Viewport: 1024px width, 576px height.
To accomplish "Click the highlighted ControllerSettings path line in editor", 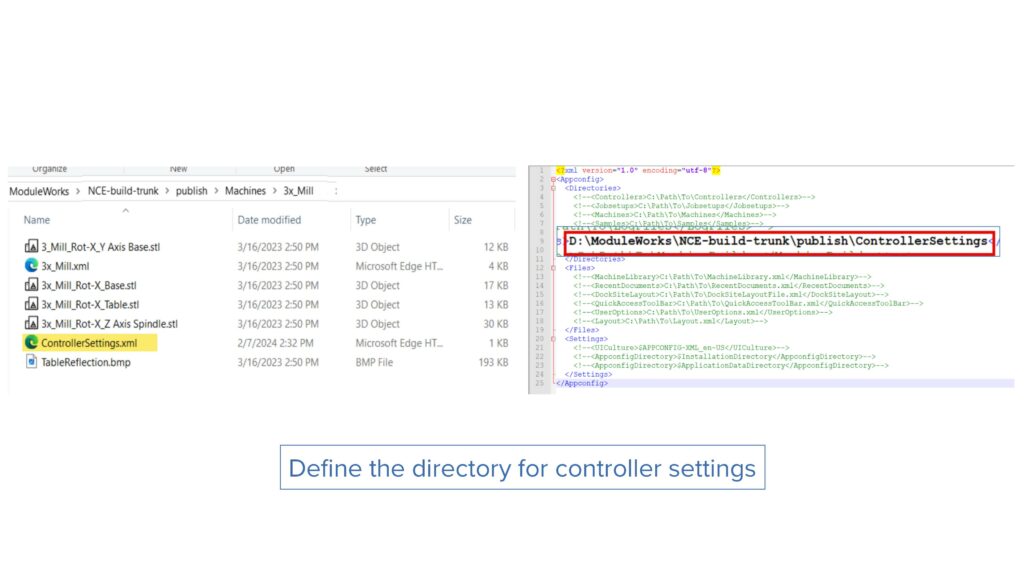I will tap(778, 242).
